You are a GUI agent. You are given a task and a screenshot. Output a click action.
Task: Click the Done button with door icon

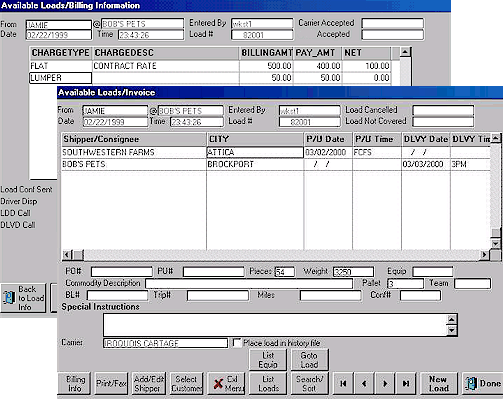483,383
